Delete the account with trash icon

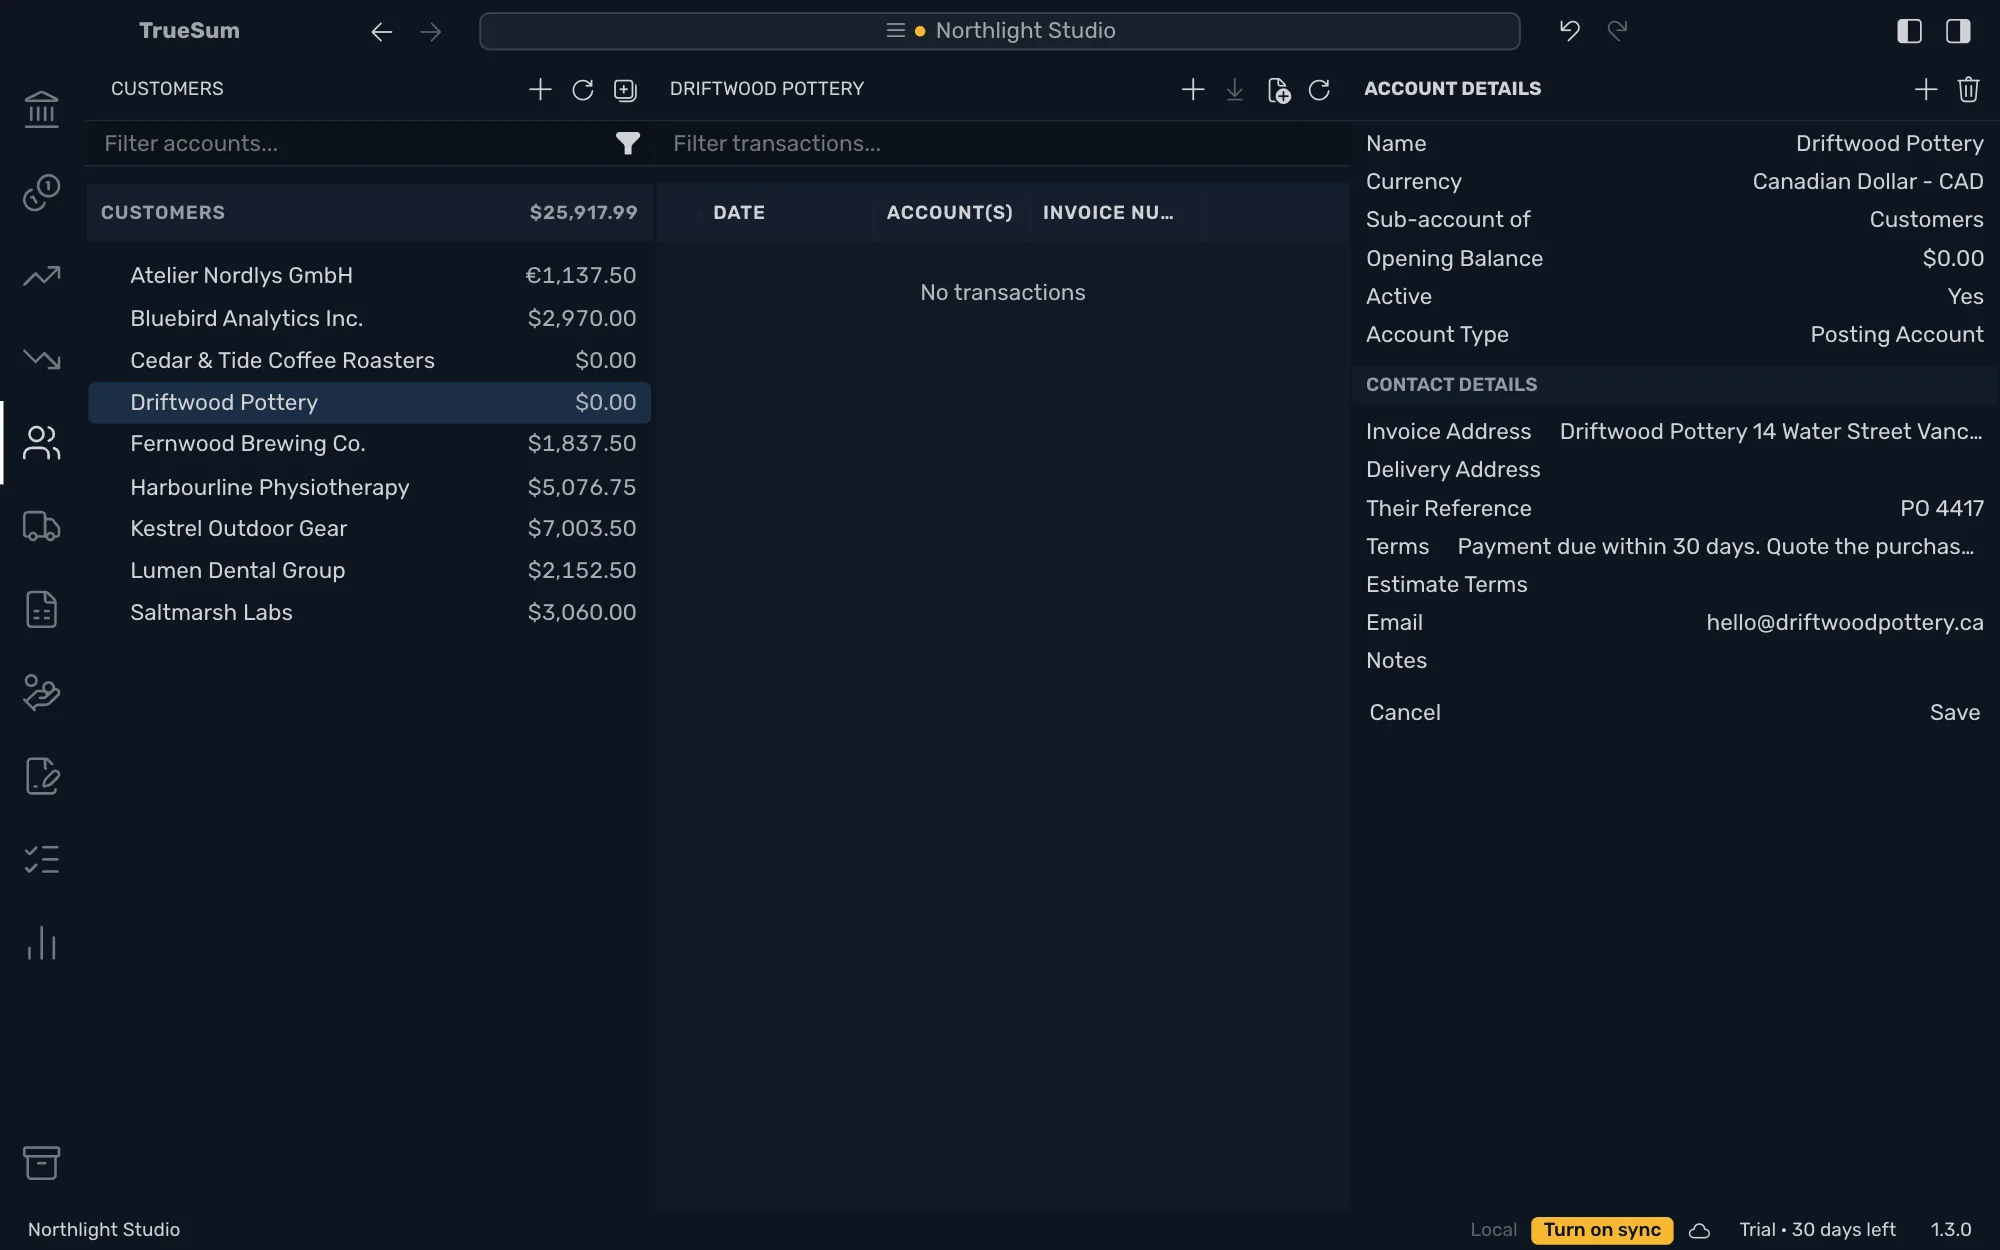[x=1968, y=90]
